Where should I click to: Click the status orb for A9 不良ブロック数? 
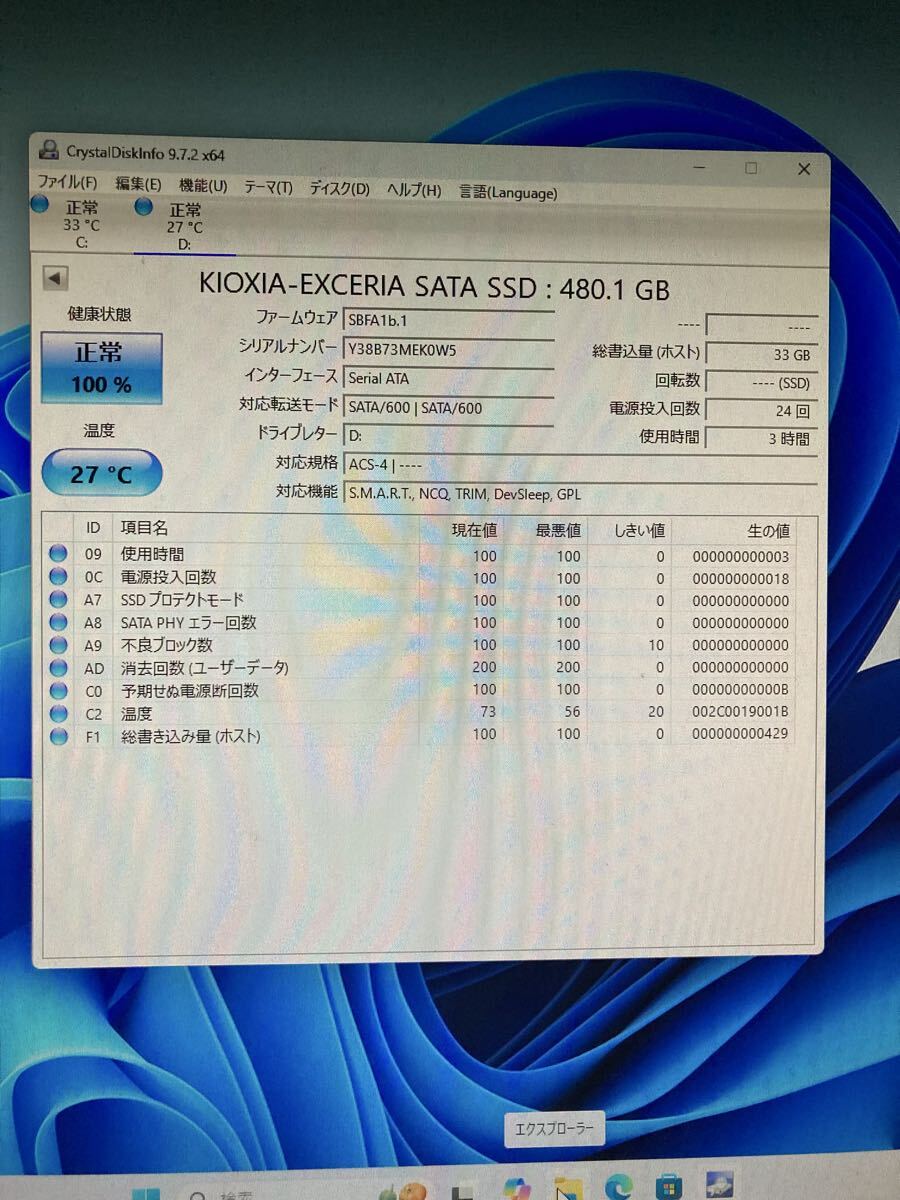[x=58, y=645]
